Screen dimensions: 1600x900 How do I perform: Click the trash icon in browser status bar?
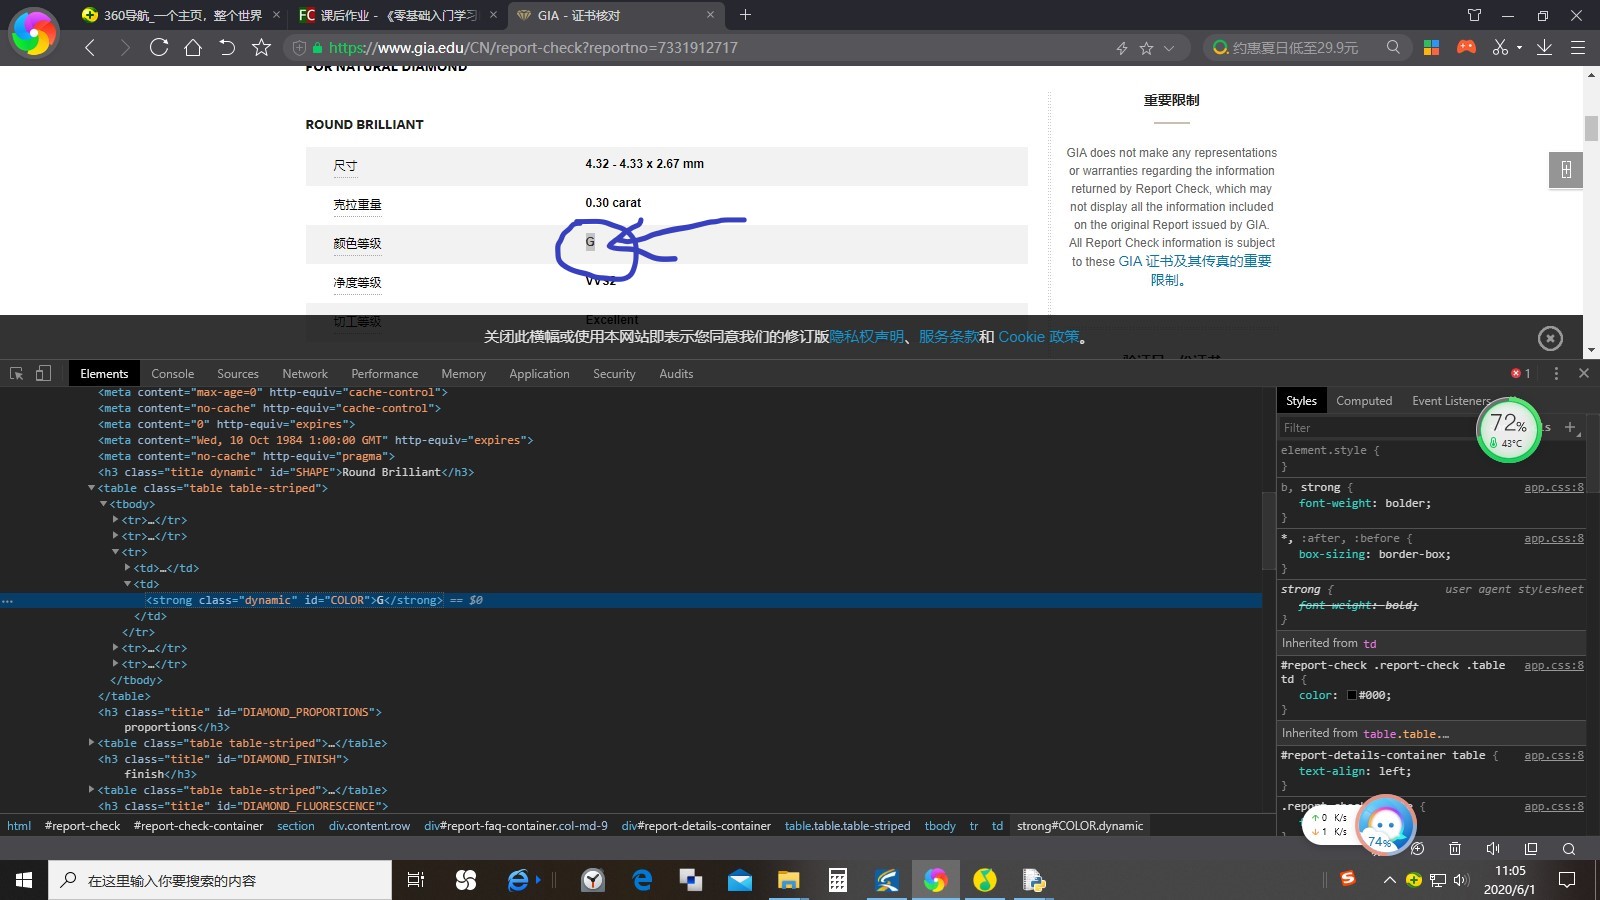click(x=1455, y=849)
